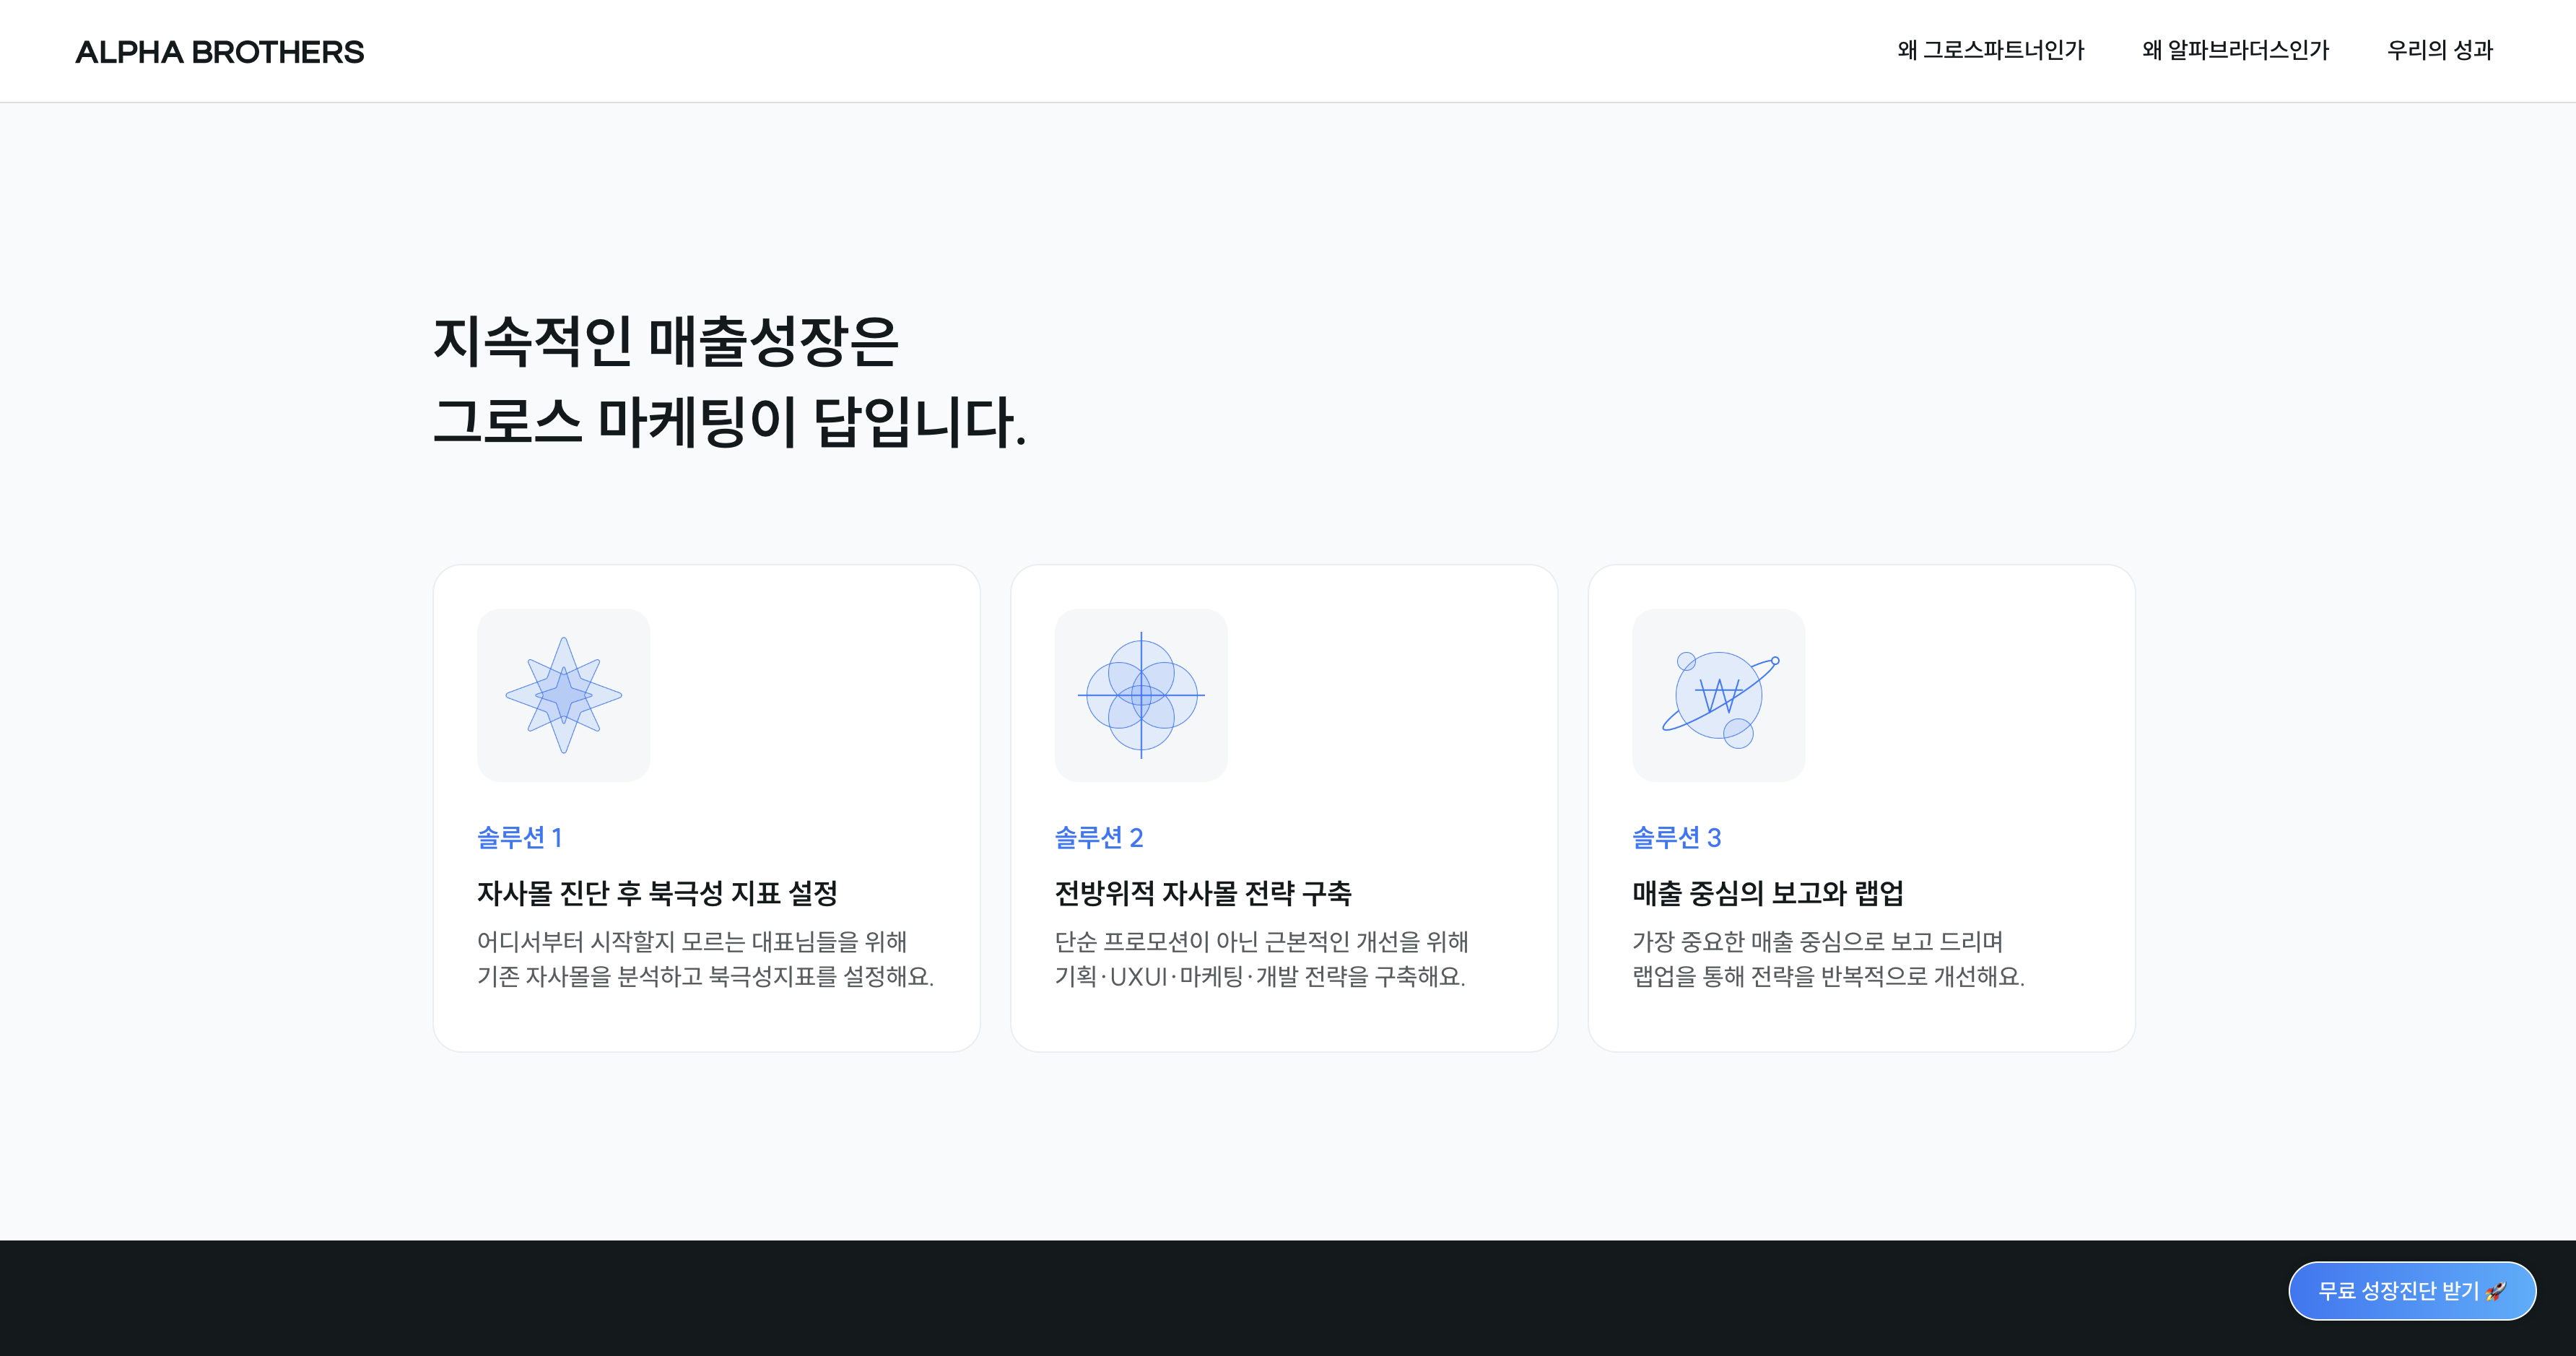Click the rocket emoji on the floating button
This screenshot has height=1356, width=2576.
(x=2496, y=1291)
